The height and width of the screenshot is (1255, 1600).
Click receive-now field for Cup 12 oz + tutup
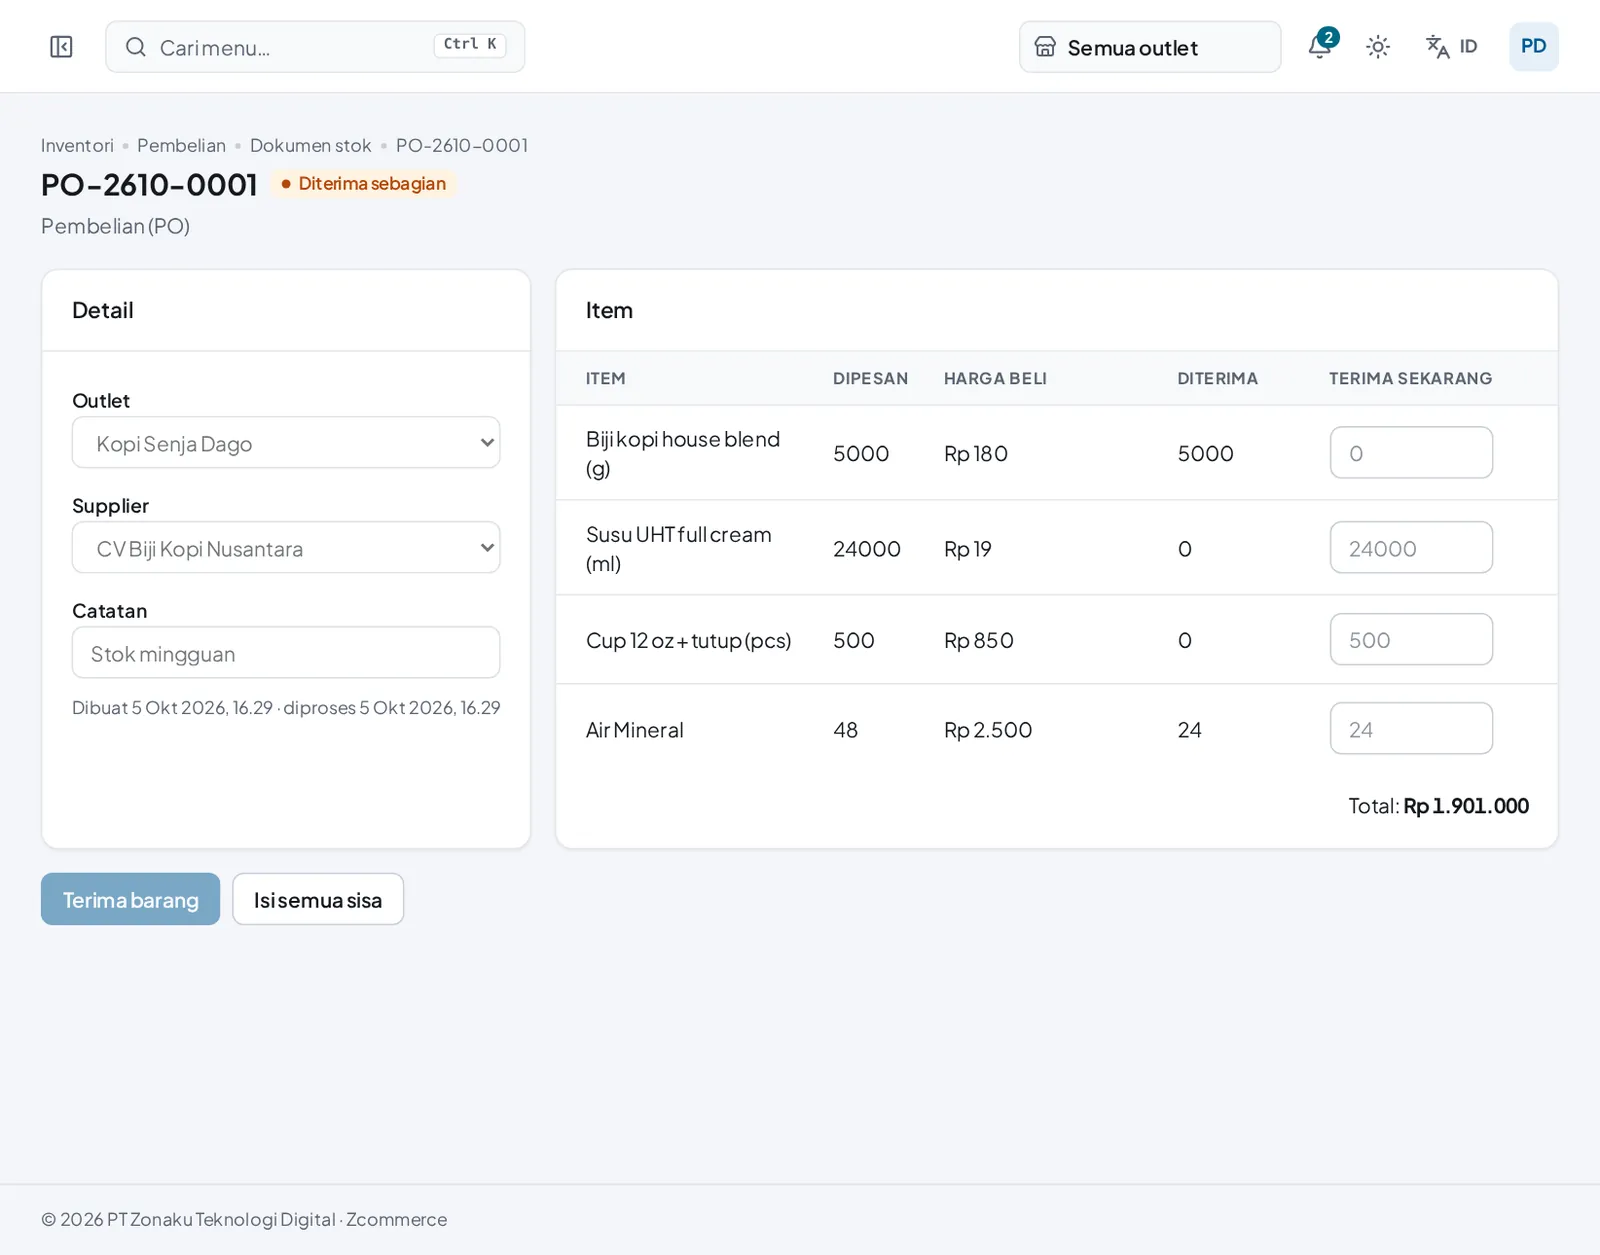coord(1411,640)
